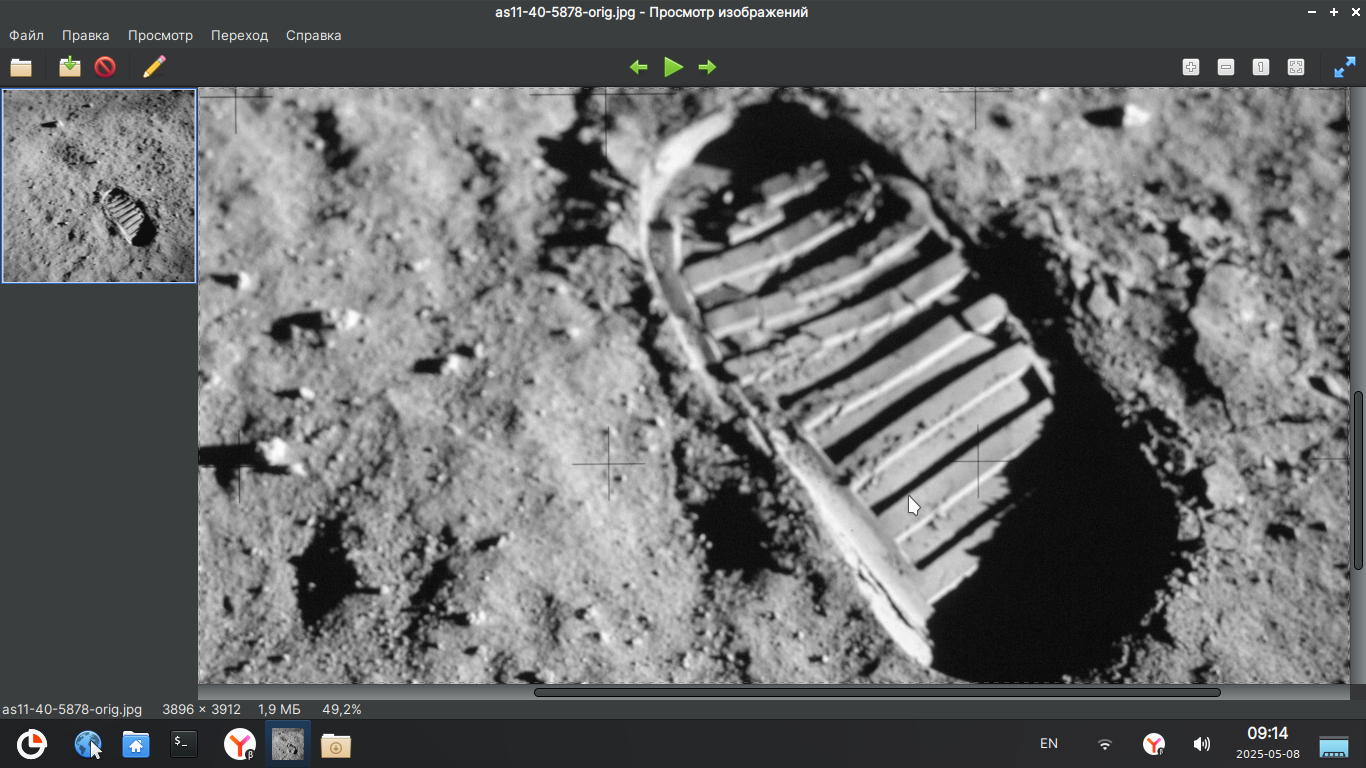Click the vertical scrollbar beside the image
Screen dimensions: 1366x768
pyautogui.click(x=1358, y=480)
